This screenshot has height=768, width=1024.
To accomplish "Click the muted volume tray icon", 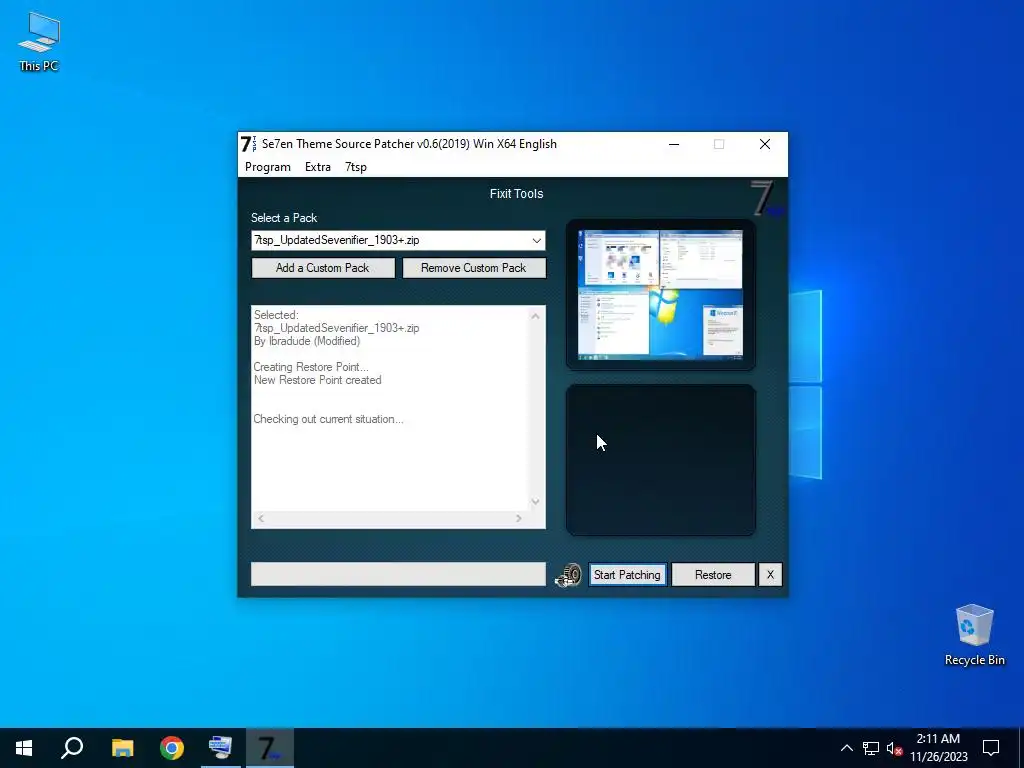I will click(894, 748).
